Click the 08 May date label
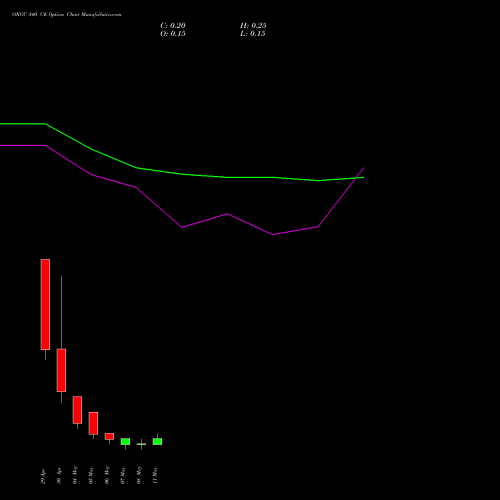Image resolution: width=500 pixels, height=500 pixels. pyautogui.click(x=139, y=475)
